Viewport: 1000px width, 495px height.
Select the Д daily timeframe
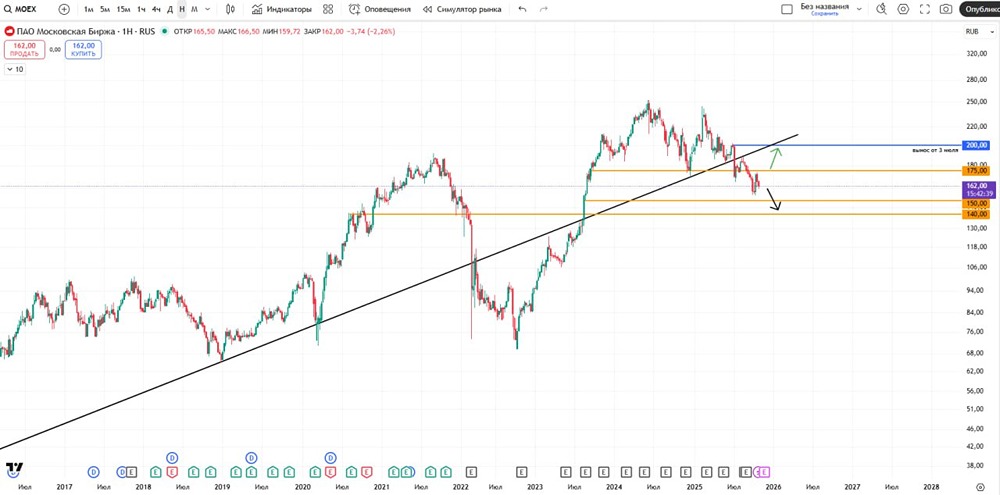tap(170, 10)
